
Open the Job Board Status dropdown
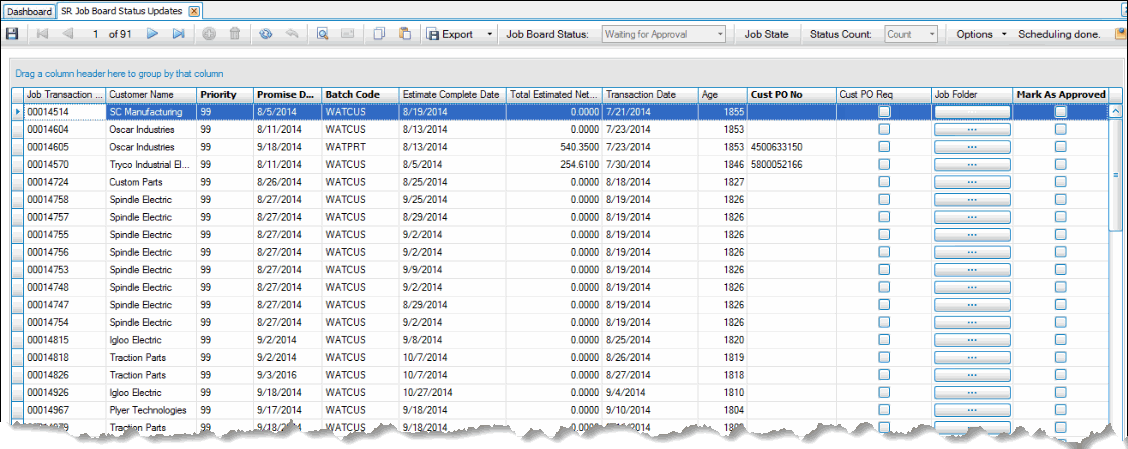point(664,34)
